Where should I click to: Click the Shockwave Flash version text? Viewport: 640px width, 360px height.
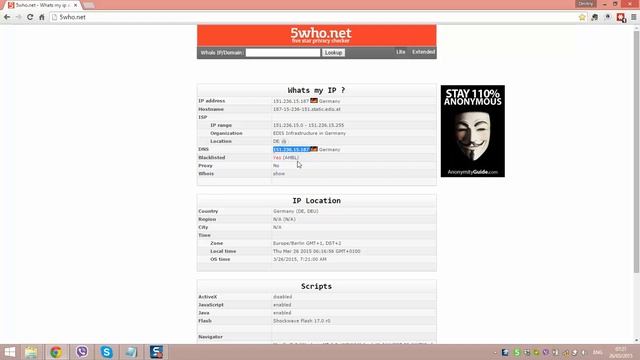click(x=302, y=321)
